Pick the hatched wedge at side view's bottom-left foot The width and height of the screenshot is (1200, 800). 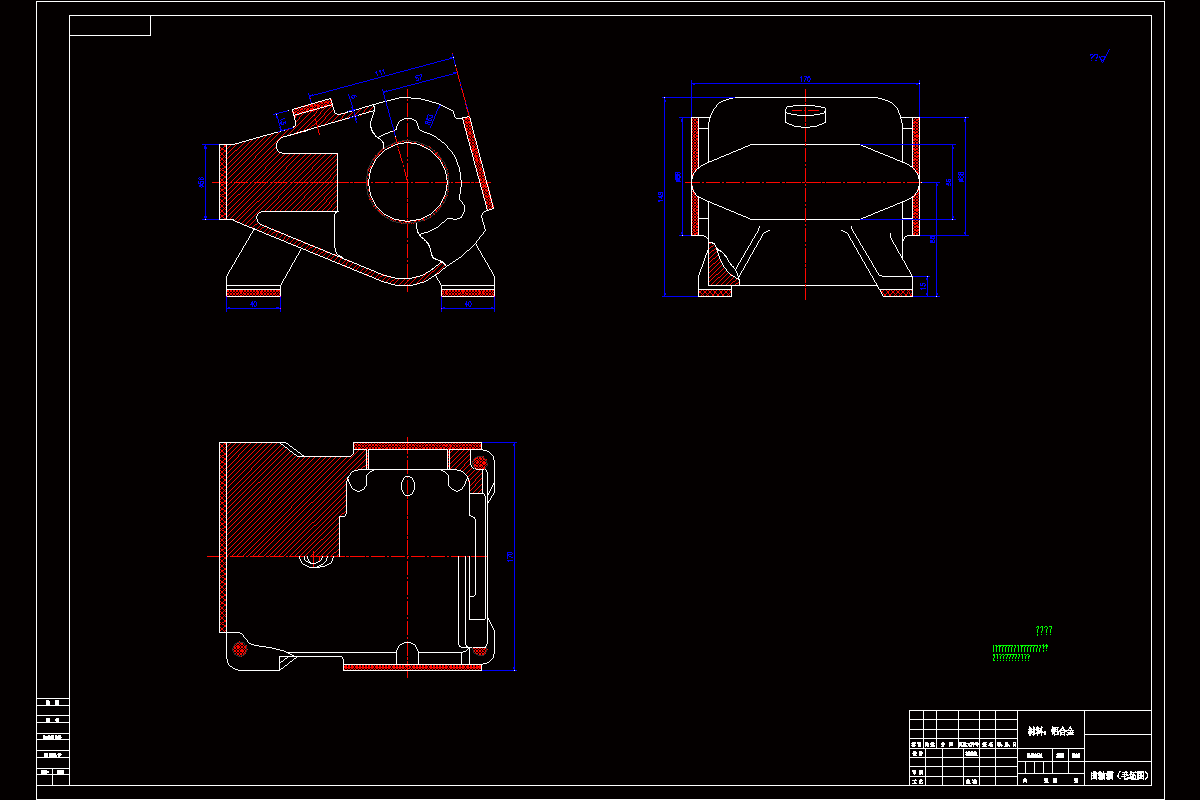(x=718, y=268)
